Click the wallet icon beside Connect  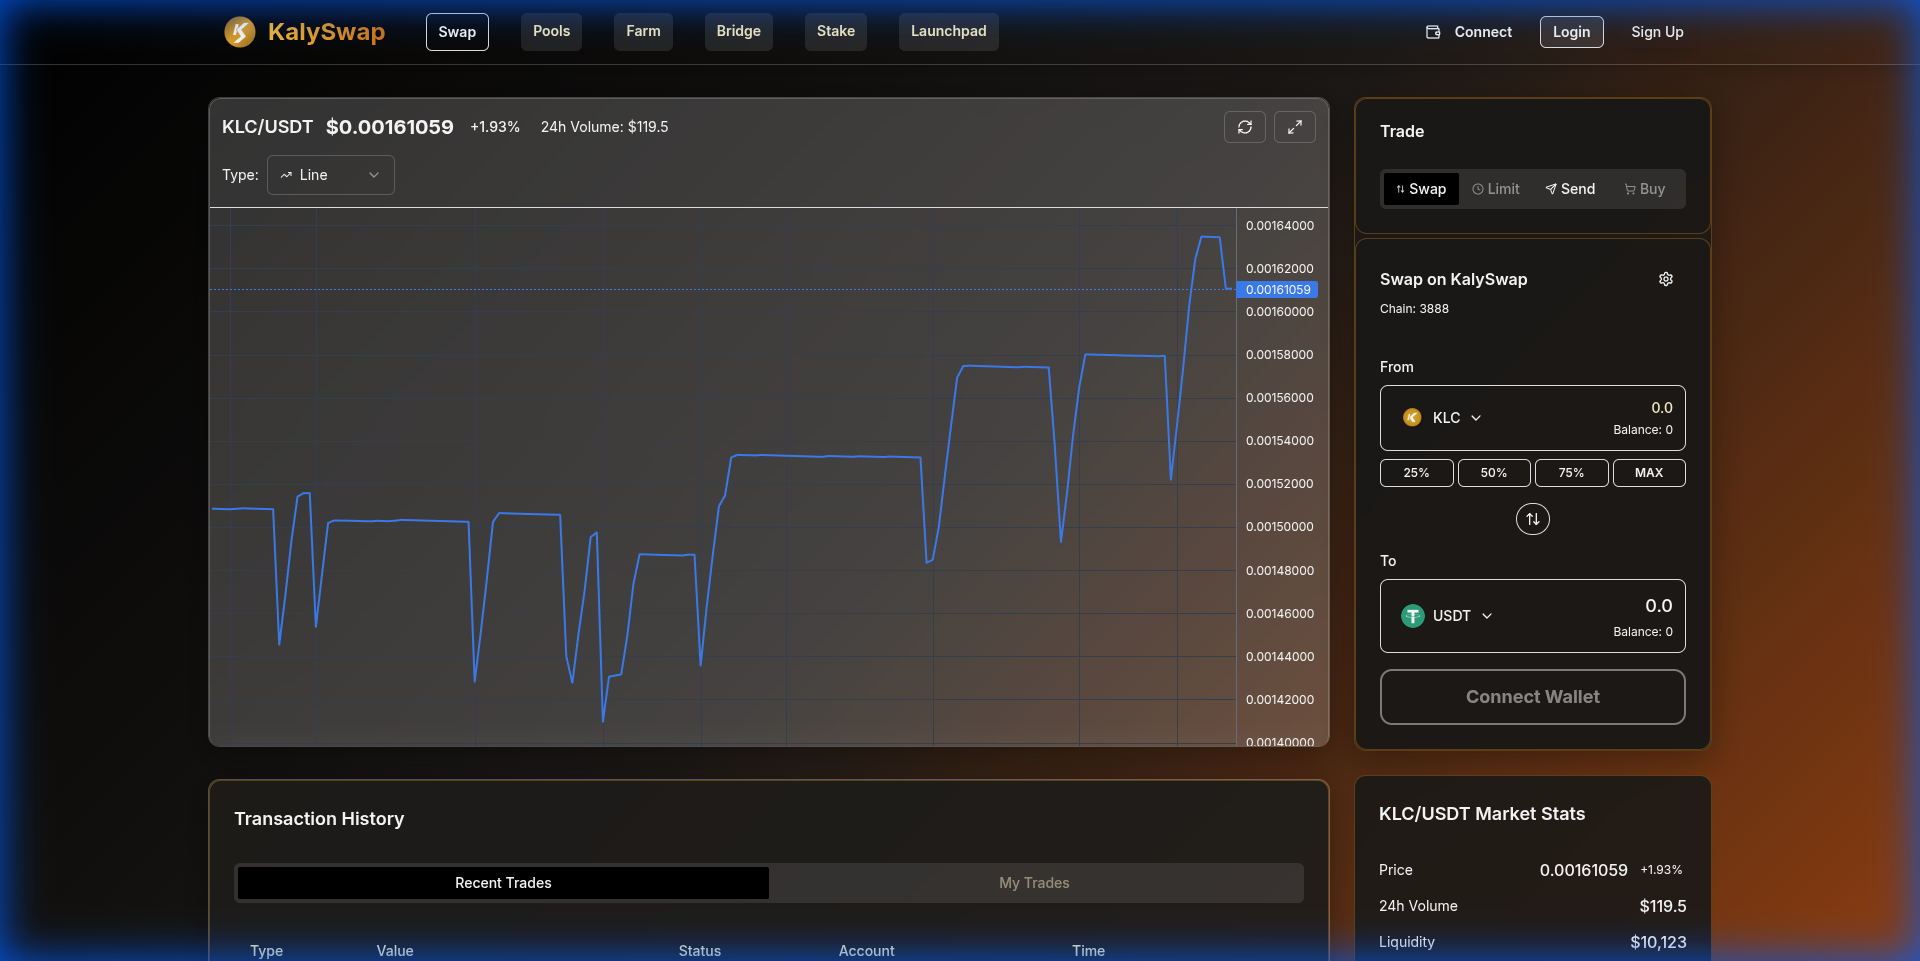click(1432, 31)
